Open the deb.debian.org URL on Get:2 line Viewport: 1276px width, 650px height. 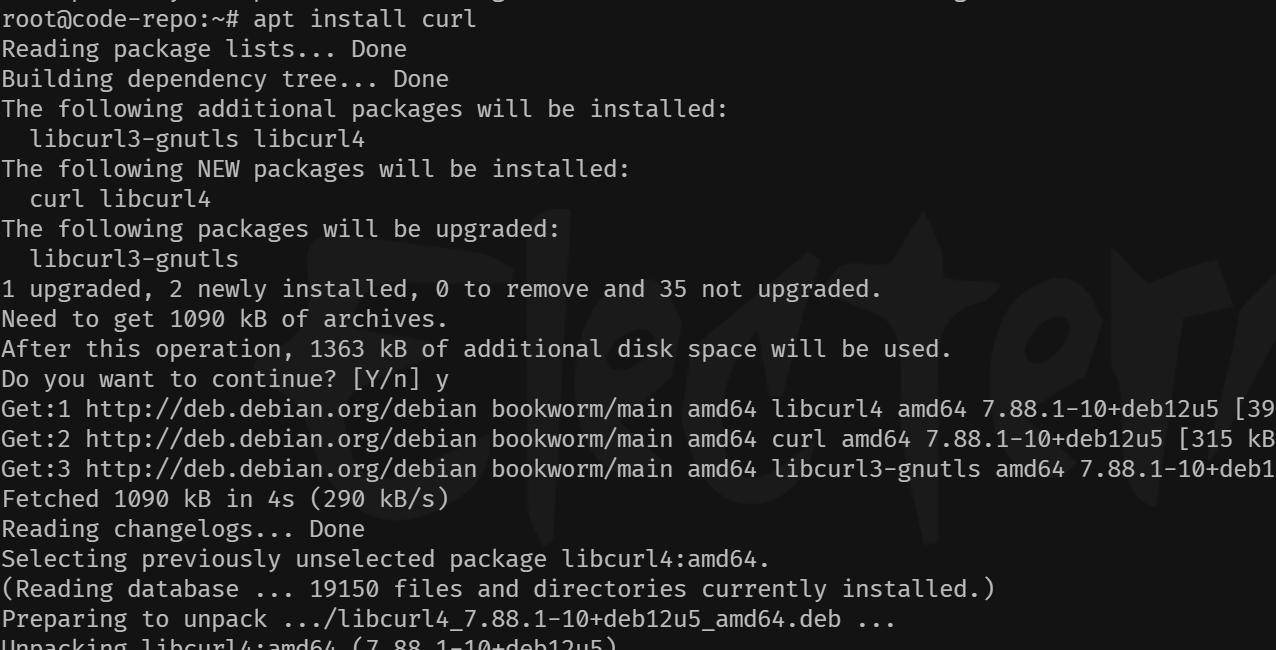[x=281, y=439]
